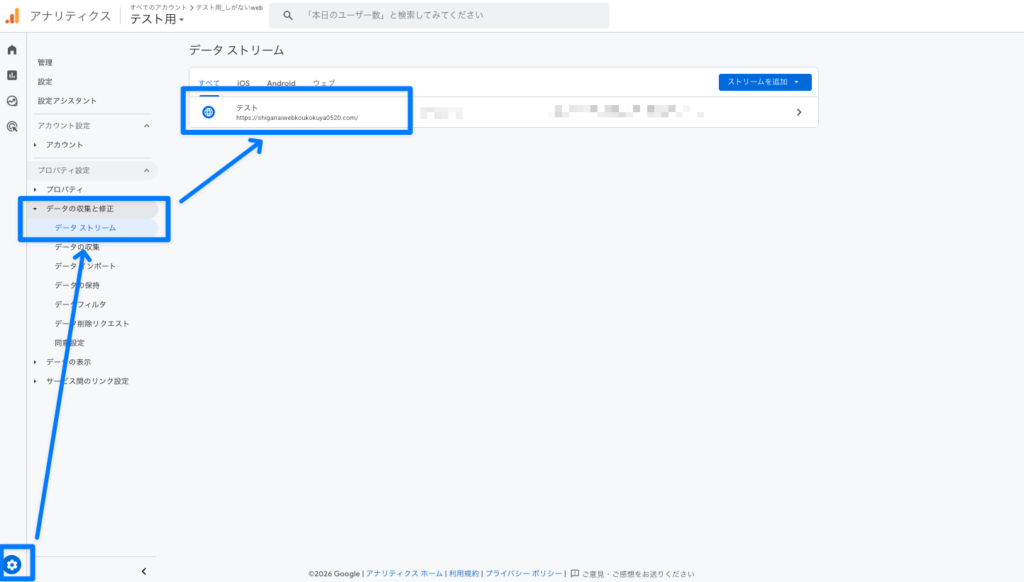Go to Home via house icon
1024x582 pixels.
click(12, 50)
